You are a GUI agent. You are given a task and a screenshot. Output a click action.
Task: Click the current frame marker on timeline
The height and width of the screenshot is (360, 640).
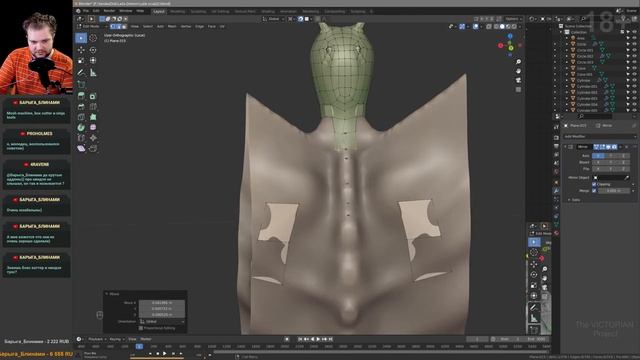tap(139, 347)
